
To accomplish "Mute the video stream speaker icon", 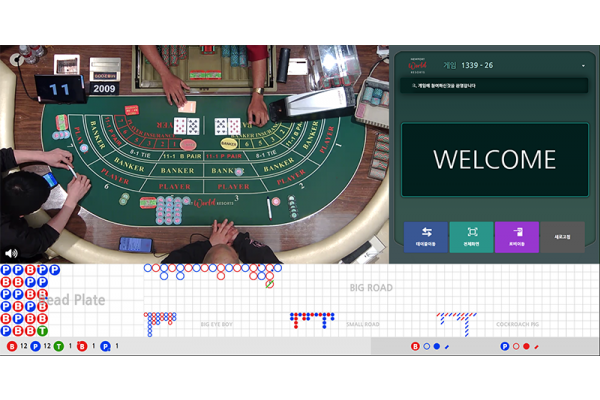I will click(x=11, y=254).
